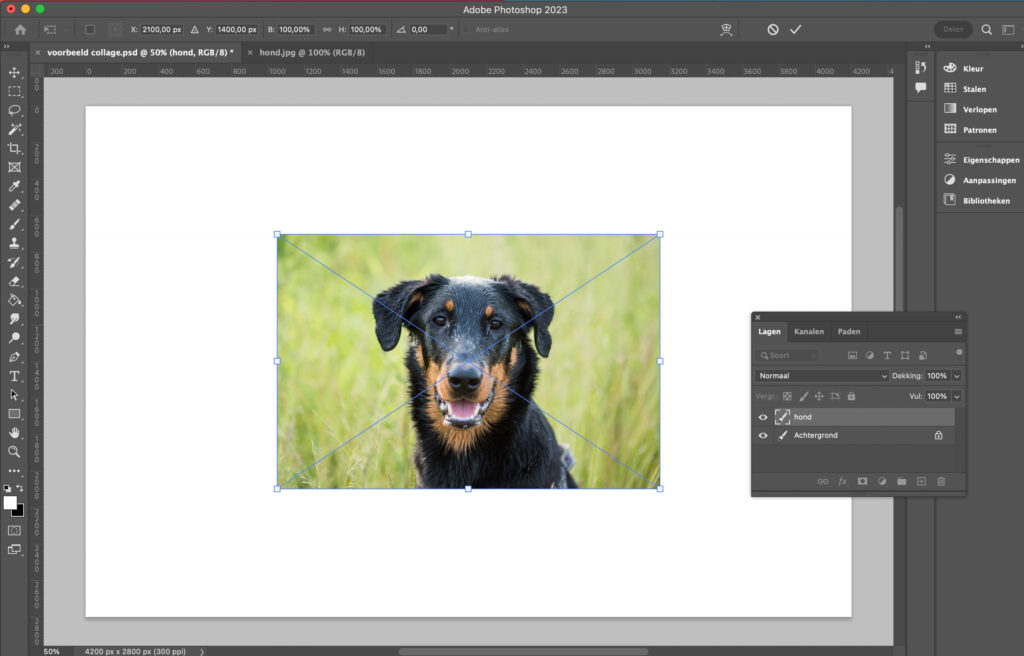The width and height of the screenshot is (1024, 656).
Task: Expand the Dekking opacity dropdown arrow
Action: click(x=957, y=376)
